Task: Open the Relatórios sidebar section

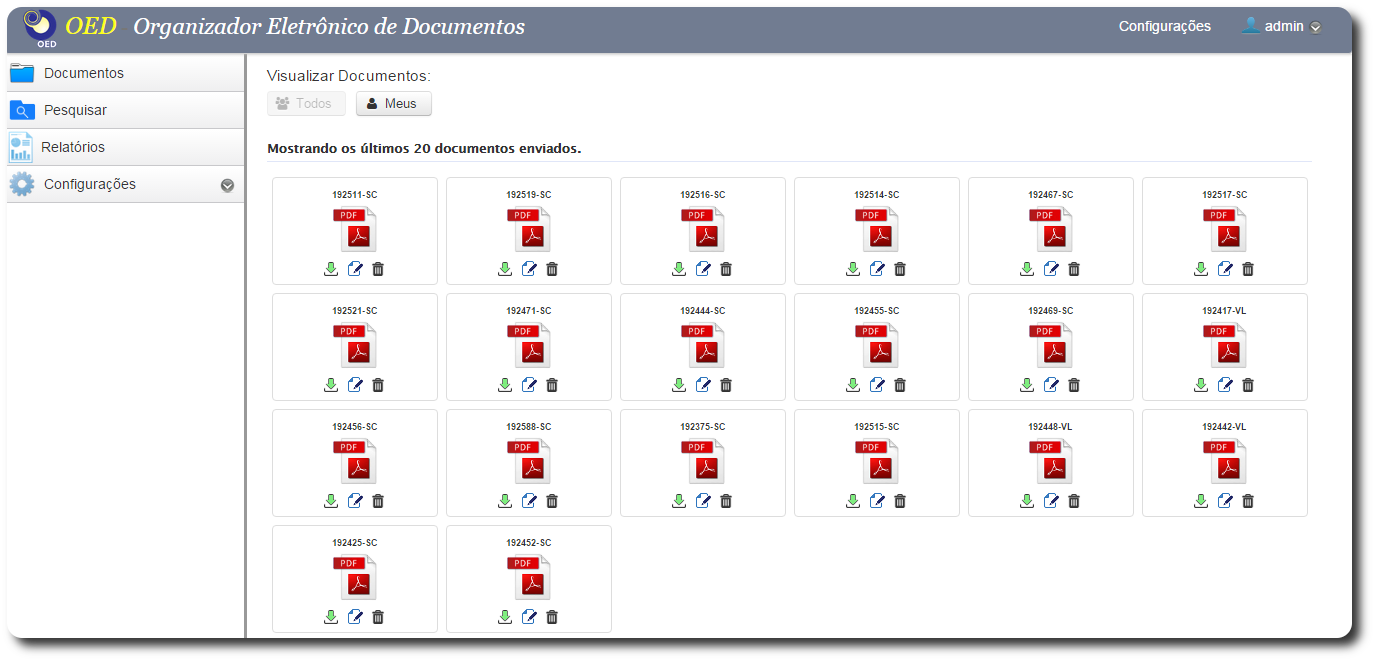Action: tap(126, 147)
